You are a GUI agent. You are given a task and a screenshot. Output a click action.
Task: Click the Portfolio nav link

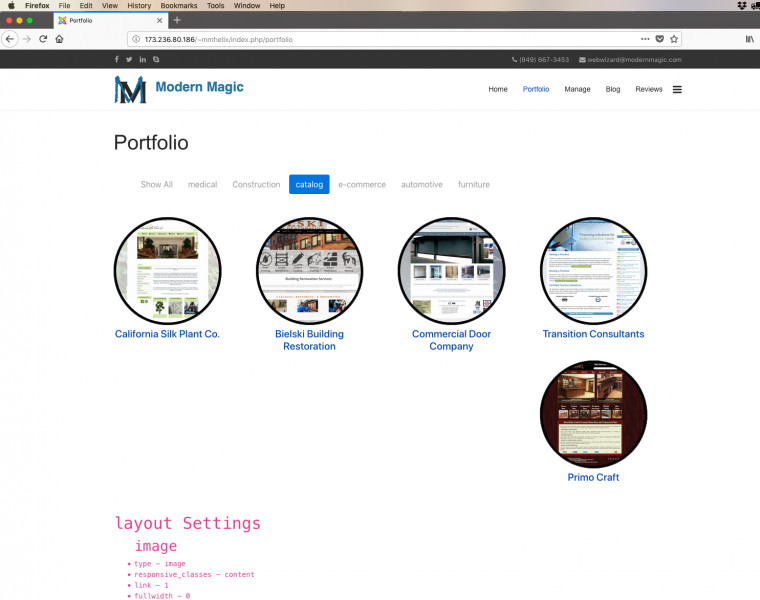(x=536, y=89)
